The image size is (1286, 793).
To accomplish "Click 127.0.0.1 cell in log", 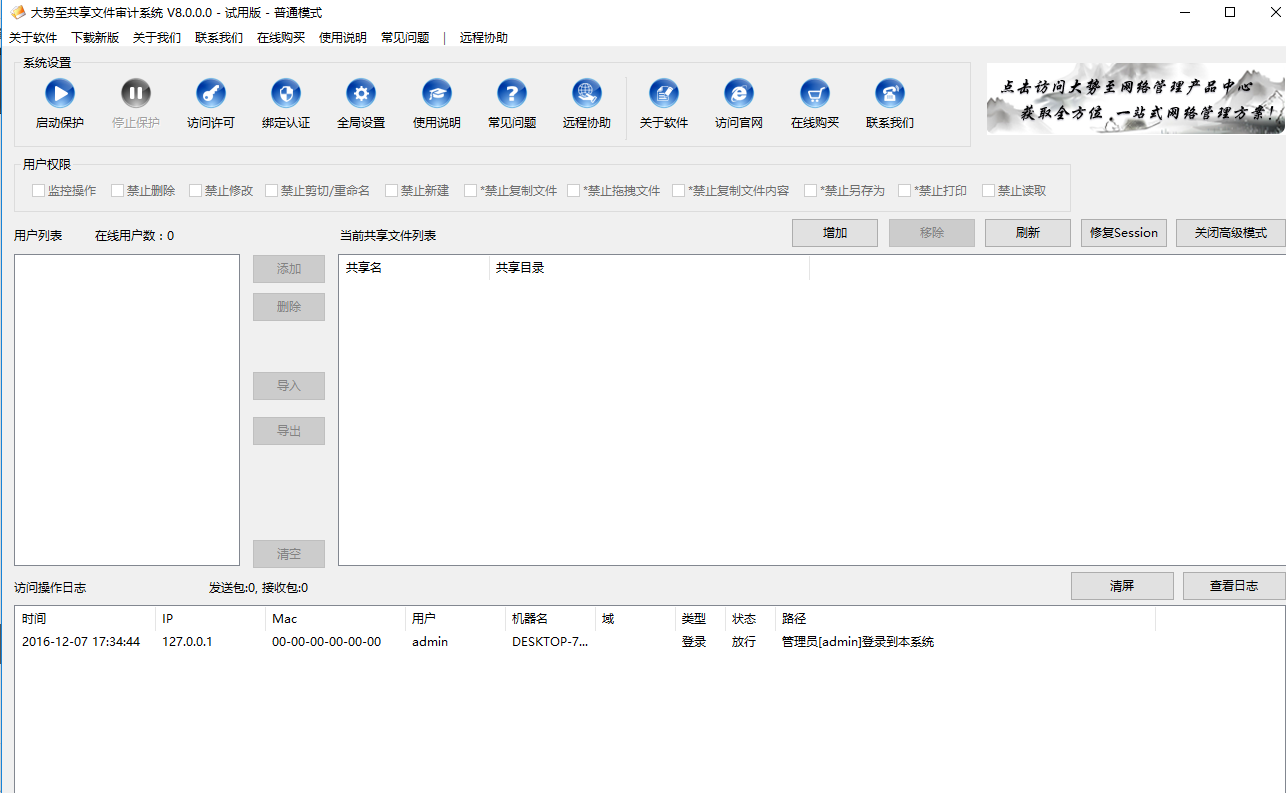I will tap(187, 642).
